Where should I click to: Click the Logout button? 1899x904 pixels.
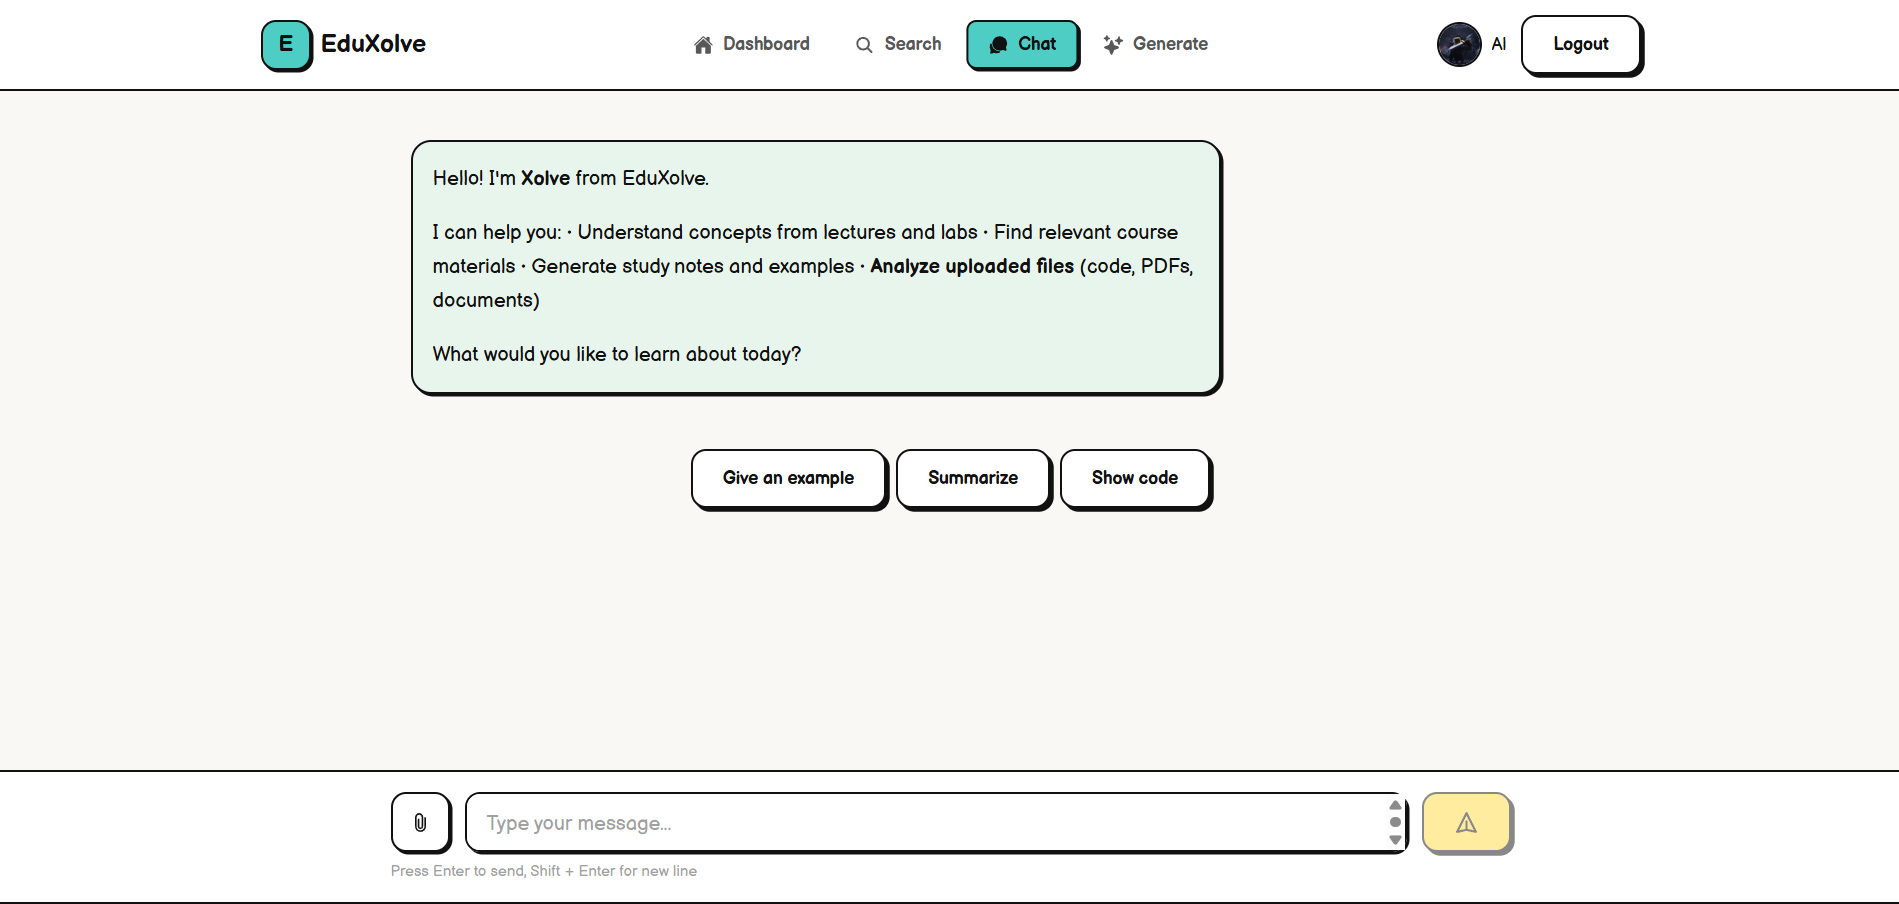click(x=1581, y=44)
